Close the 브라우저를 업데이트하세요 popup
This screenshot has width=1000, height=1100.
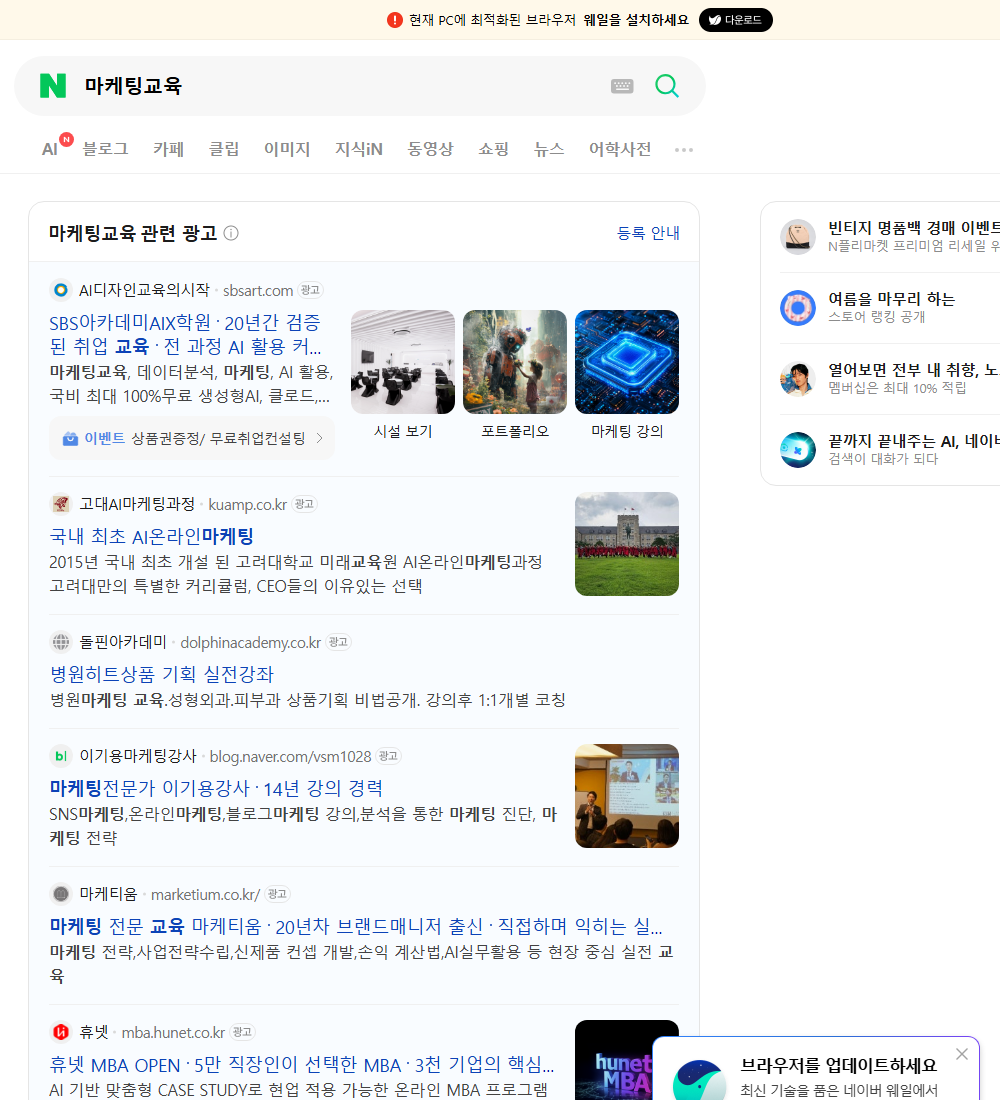coord(962,1054)
